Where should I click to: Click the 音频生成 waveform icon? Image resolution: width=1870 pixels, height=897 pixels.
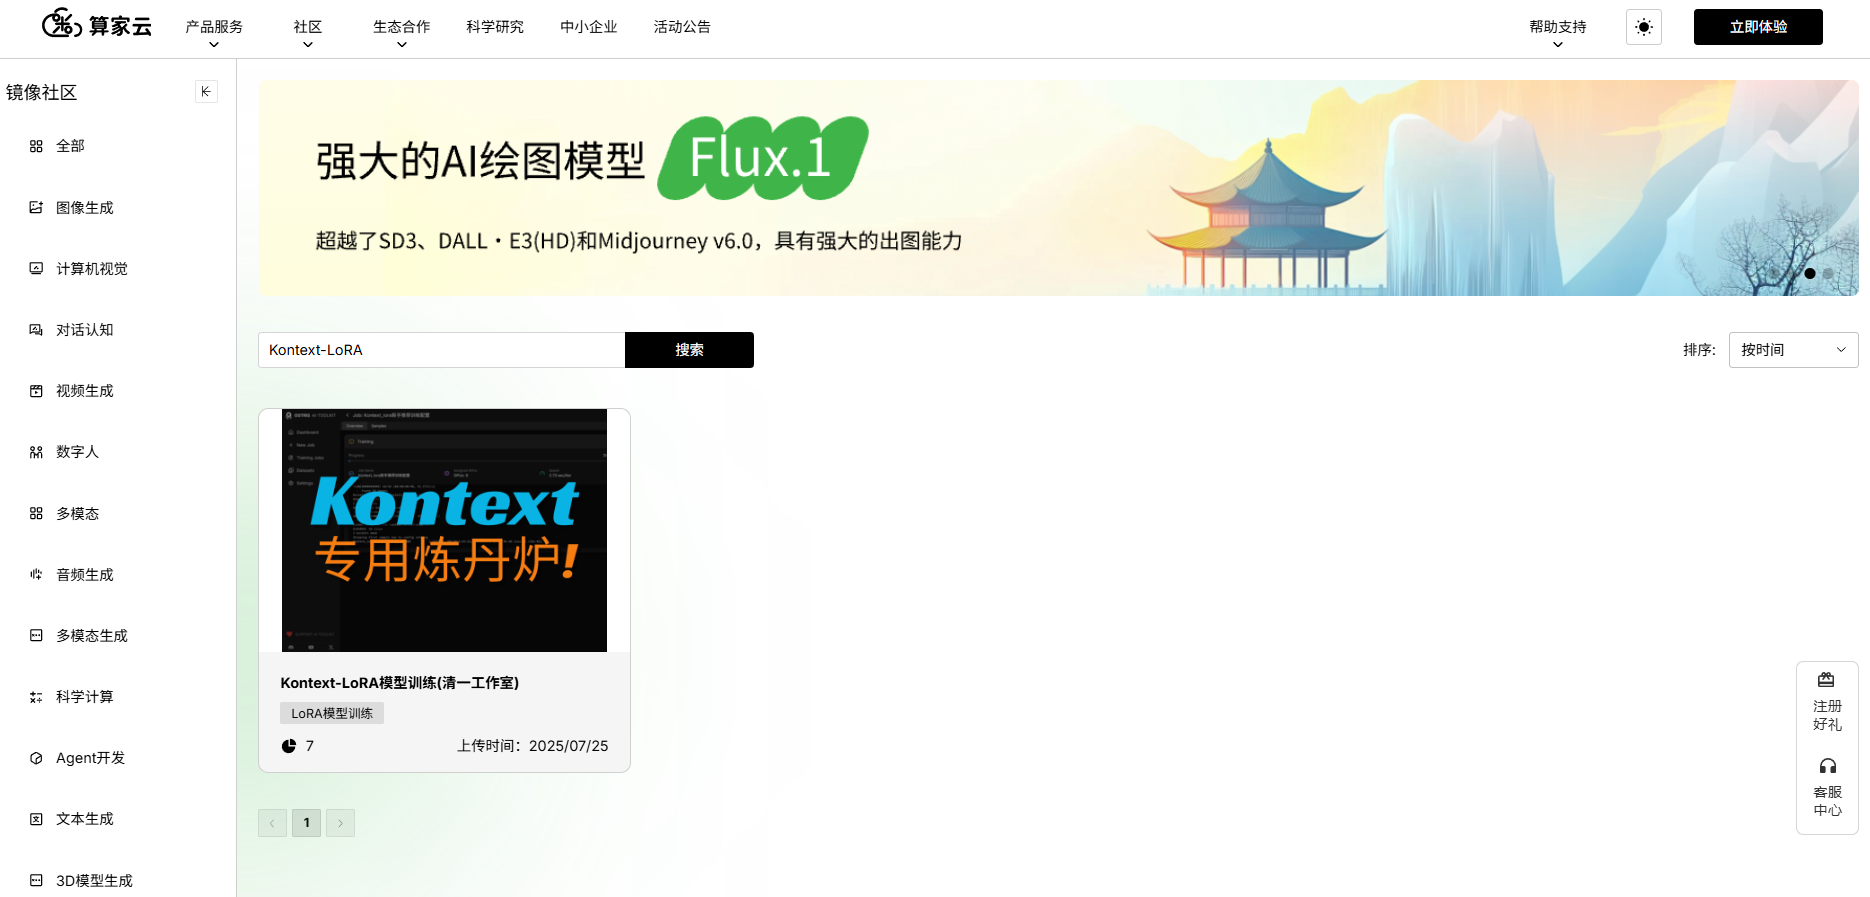pyautogui.click(x=36, y=574)
